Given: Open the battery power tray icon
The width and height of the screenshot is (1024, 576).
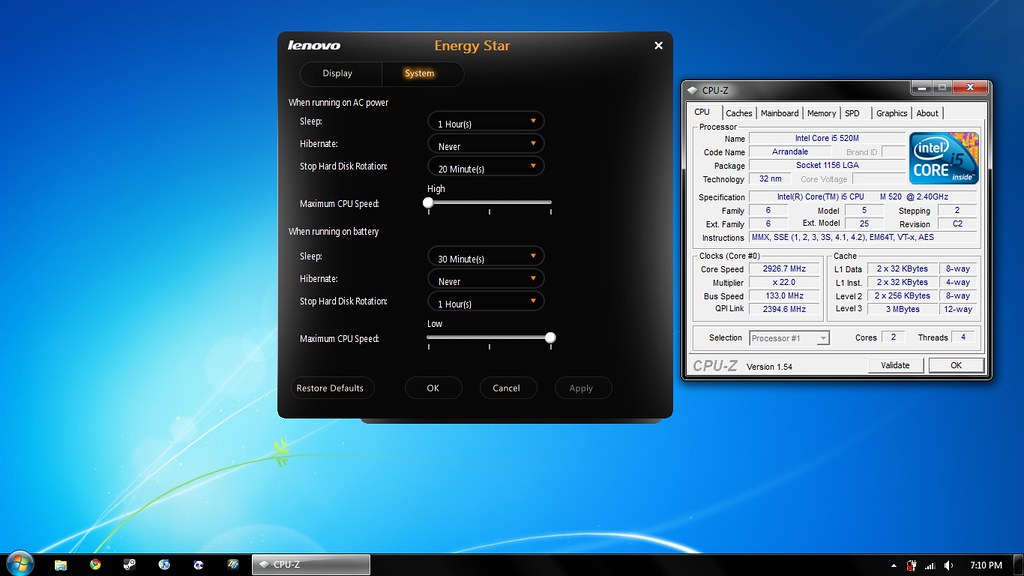Looking at the screenshot, I should tap(911, 566).
